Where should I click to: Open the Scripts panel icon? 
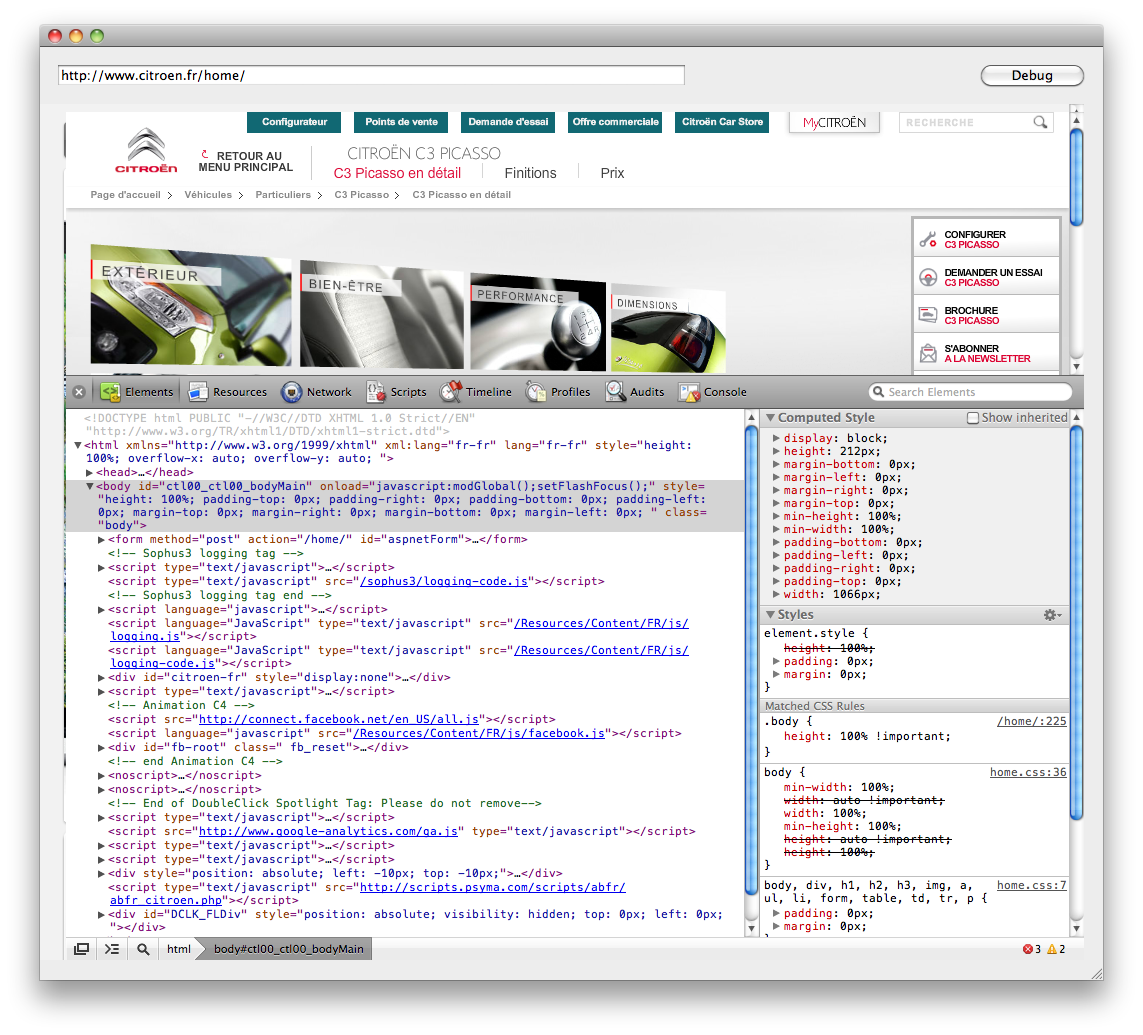(375, 392)
